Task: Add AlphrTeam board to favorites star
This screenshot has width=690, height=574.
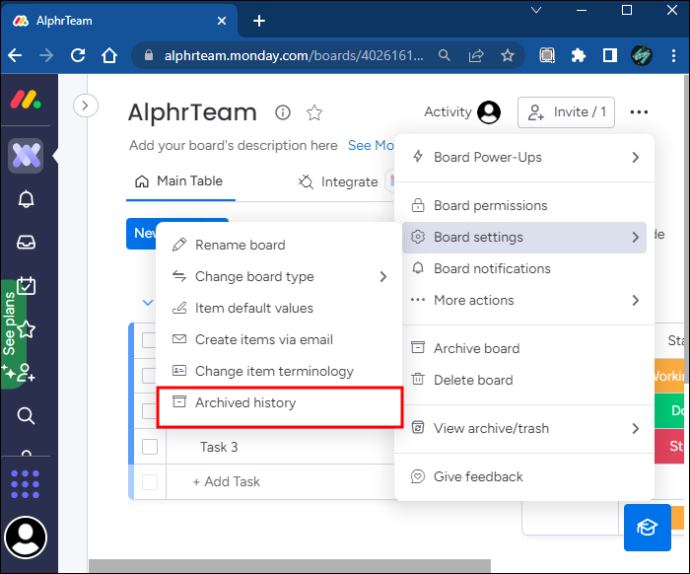Action: tap(314, 113)
